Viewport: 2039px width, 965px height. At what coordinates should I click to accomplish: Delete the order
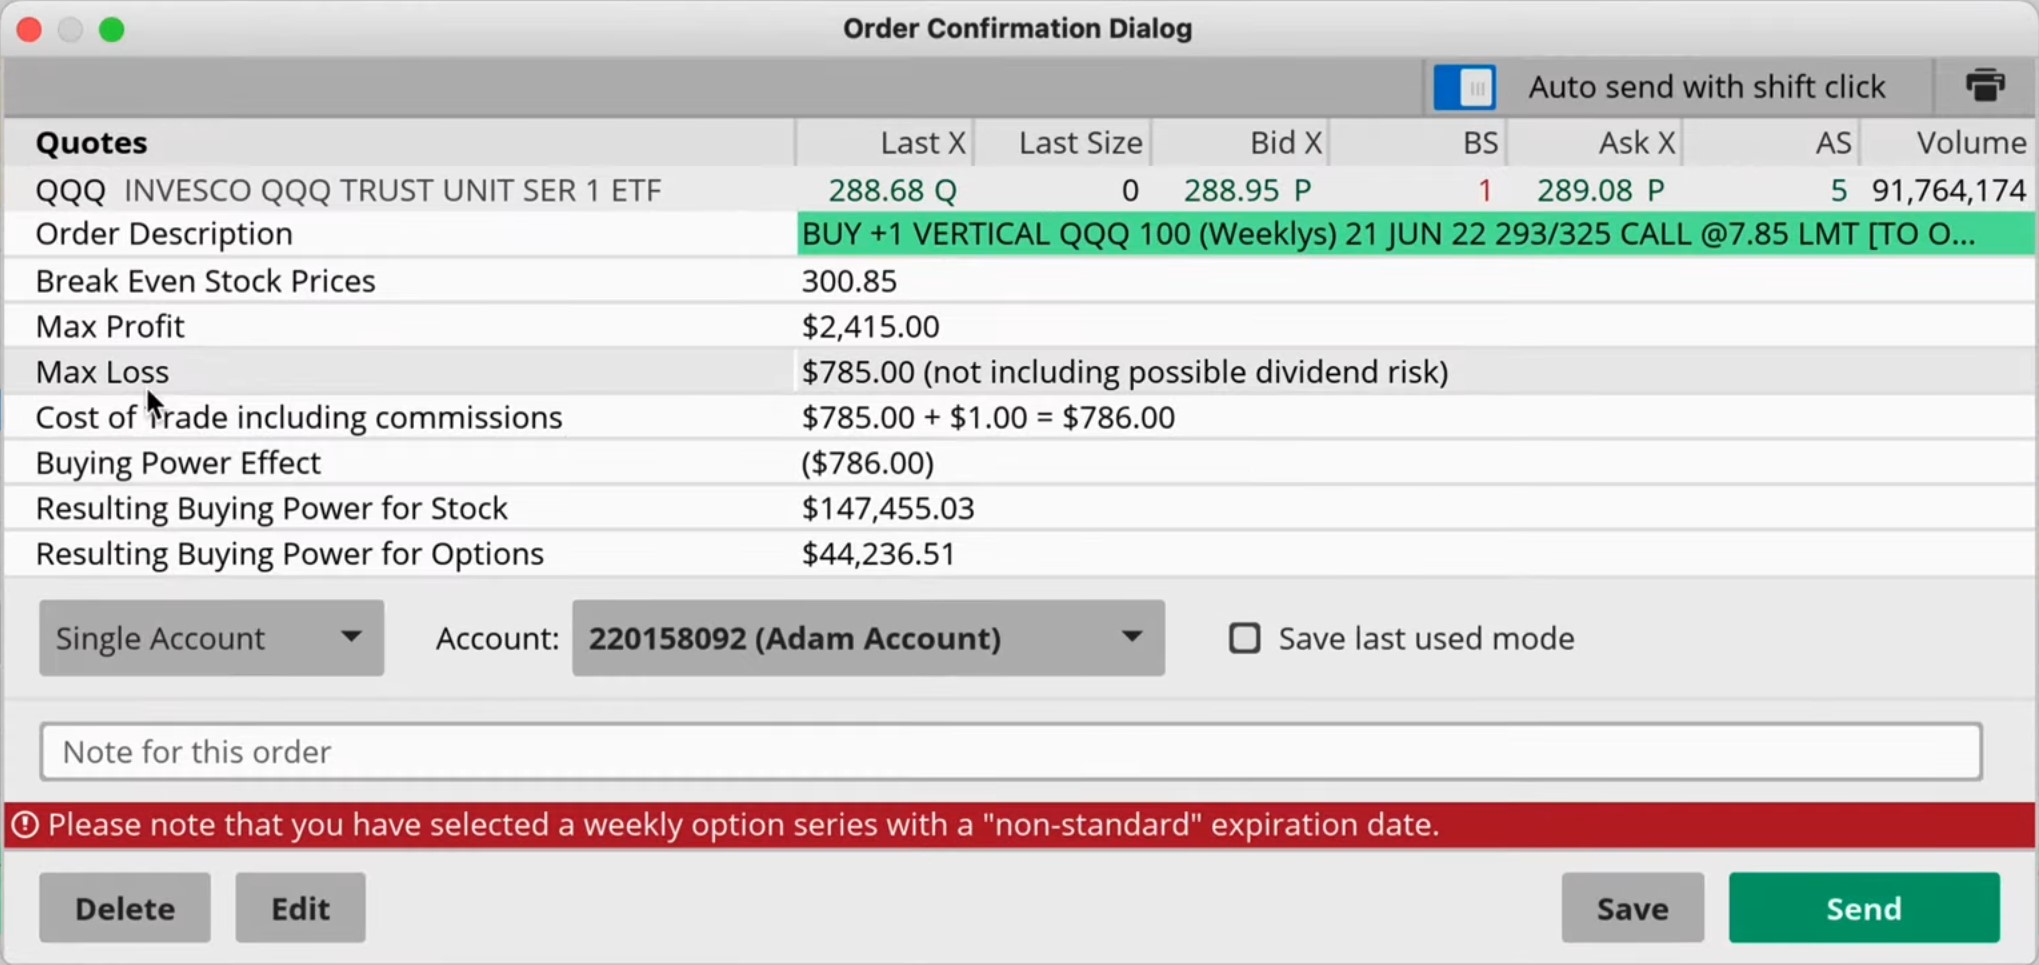[125, 908]
